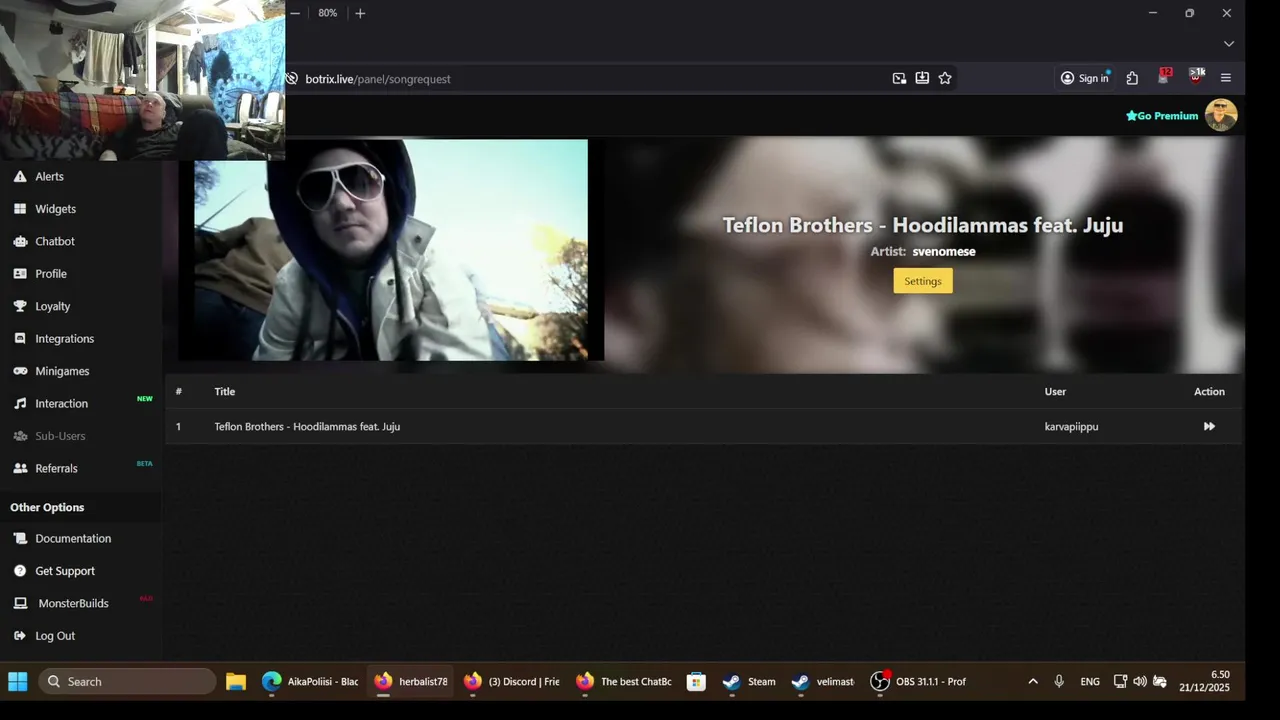The height and width of the screenshot is (720, 1280).
Task: Open the clock and date panel
Action: pos(1204,682)
